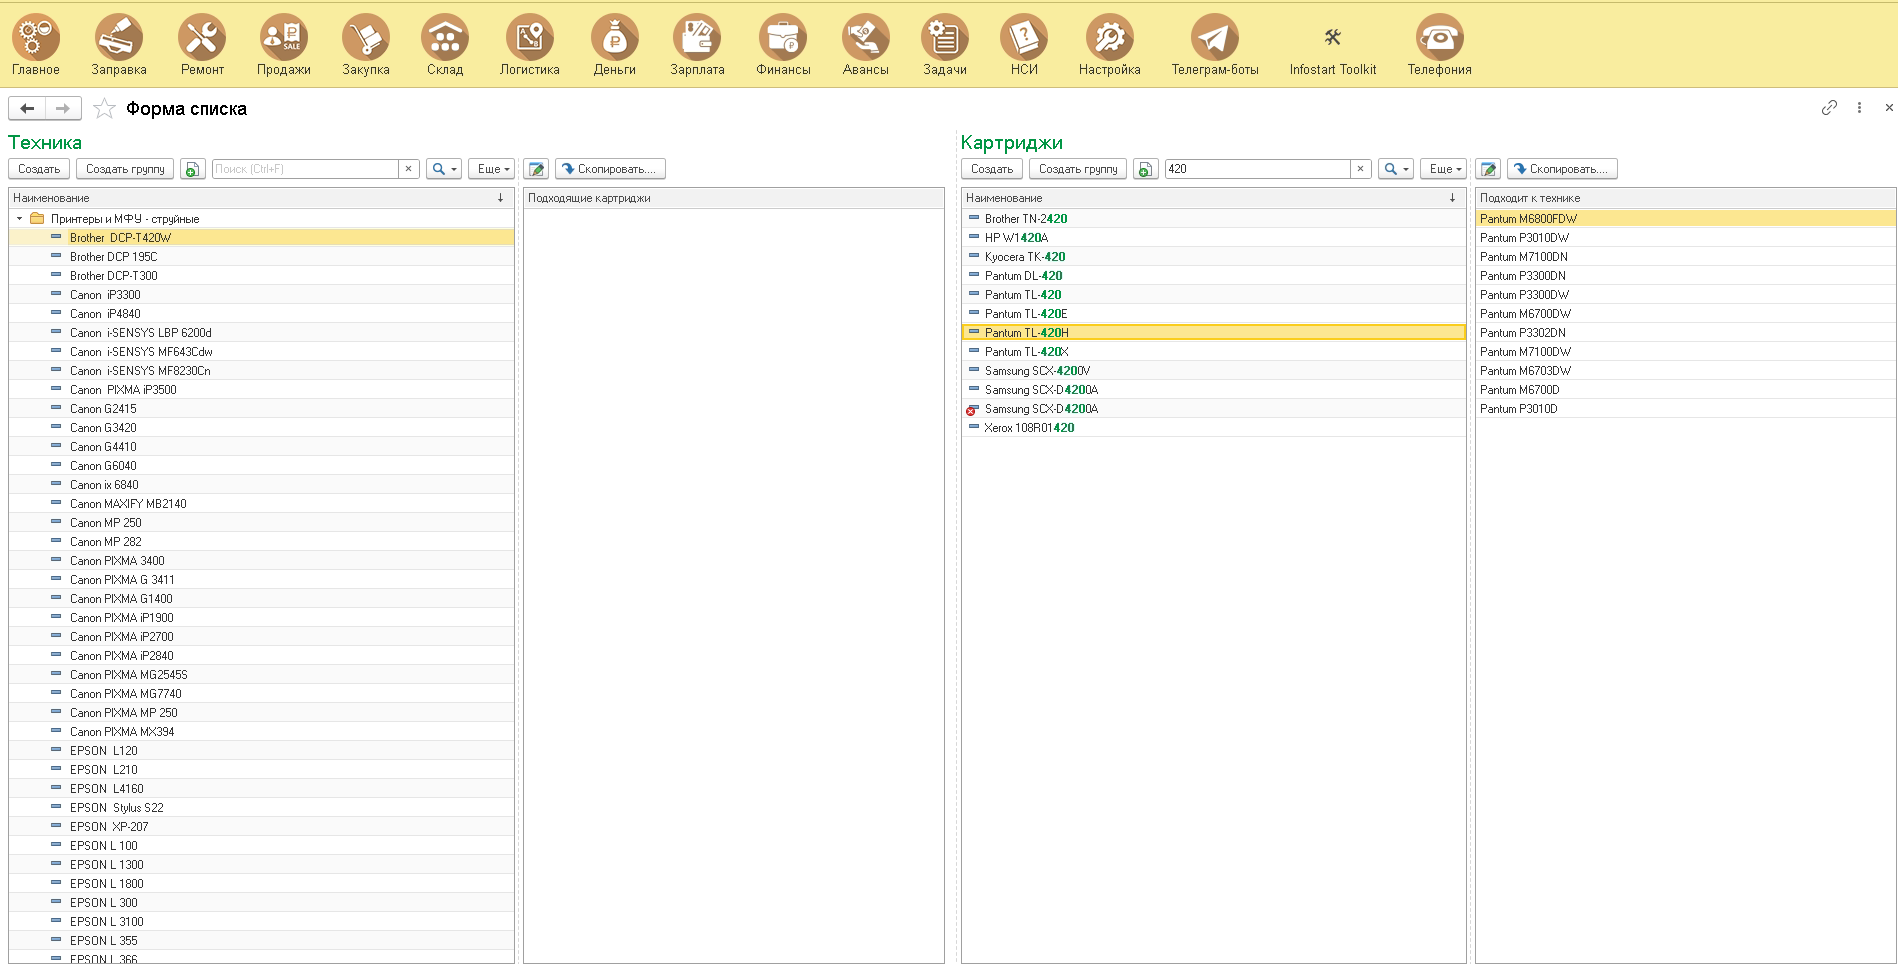Open the НСИ section
The height and width of the screenshot is (971, 1898).
[x=1024, y=46]
